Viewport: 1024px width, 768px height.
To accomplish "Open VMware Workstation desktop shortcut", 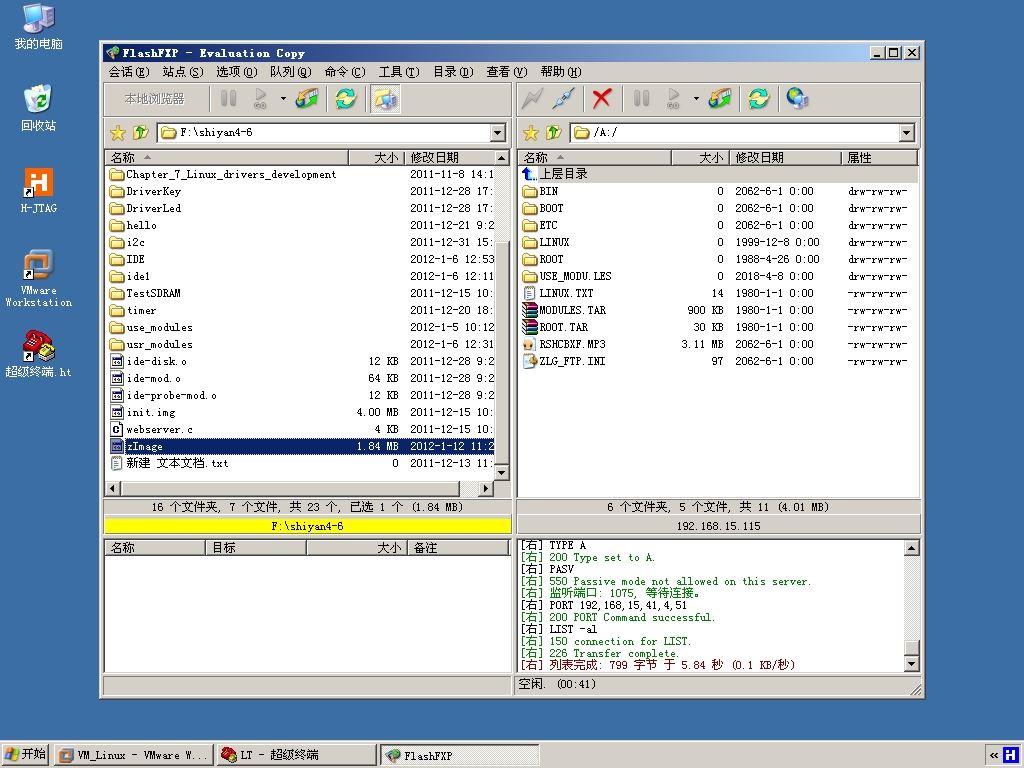I will coord(39,278).
